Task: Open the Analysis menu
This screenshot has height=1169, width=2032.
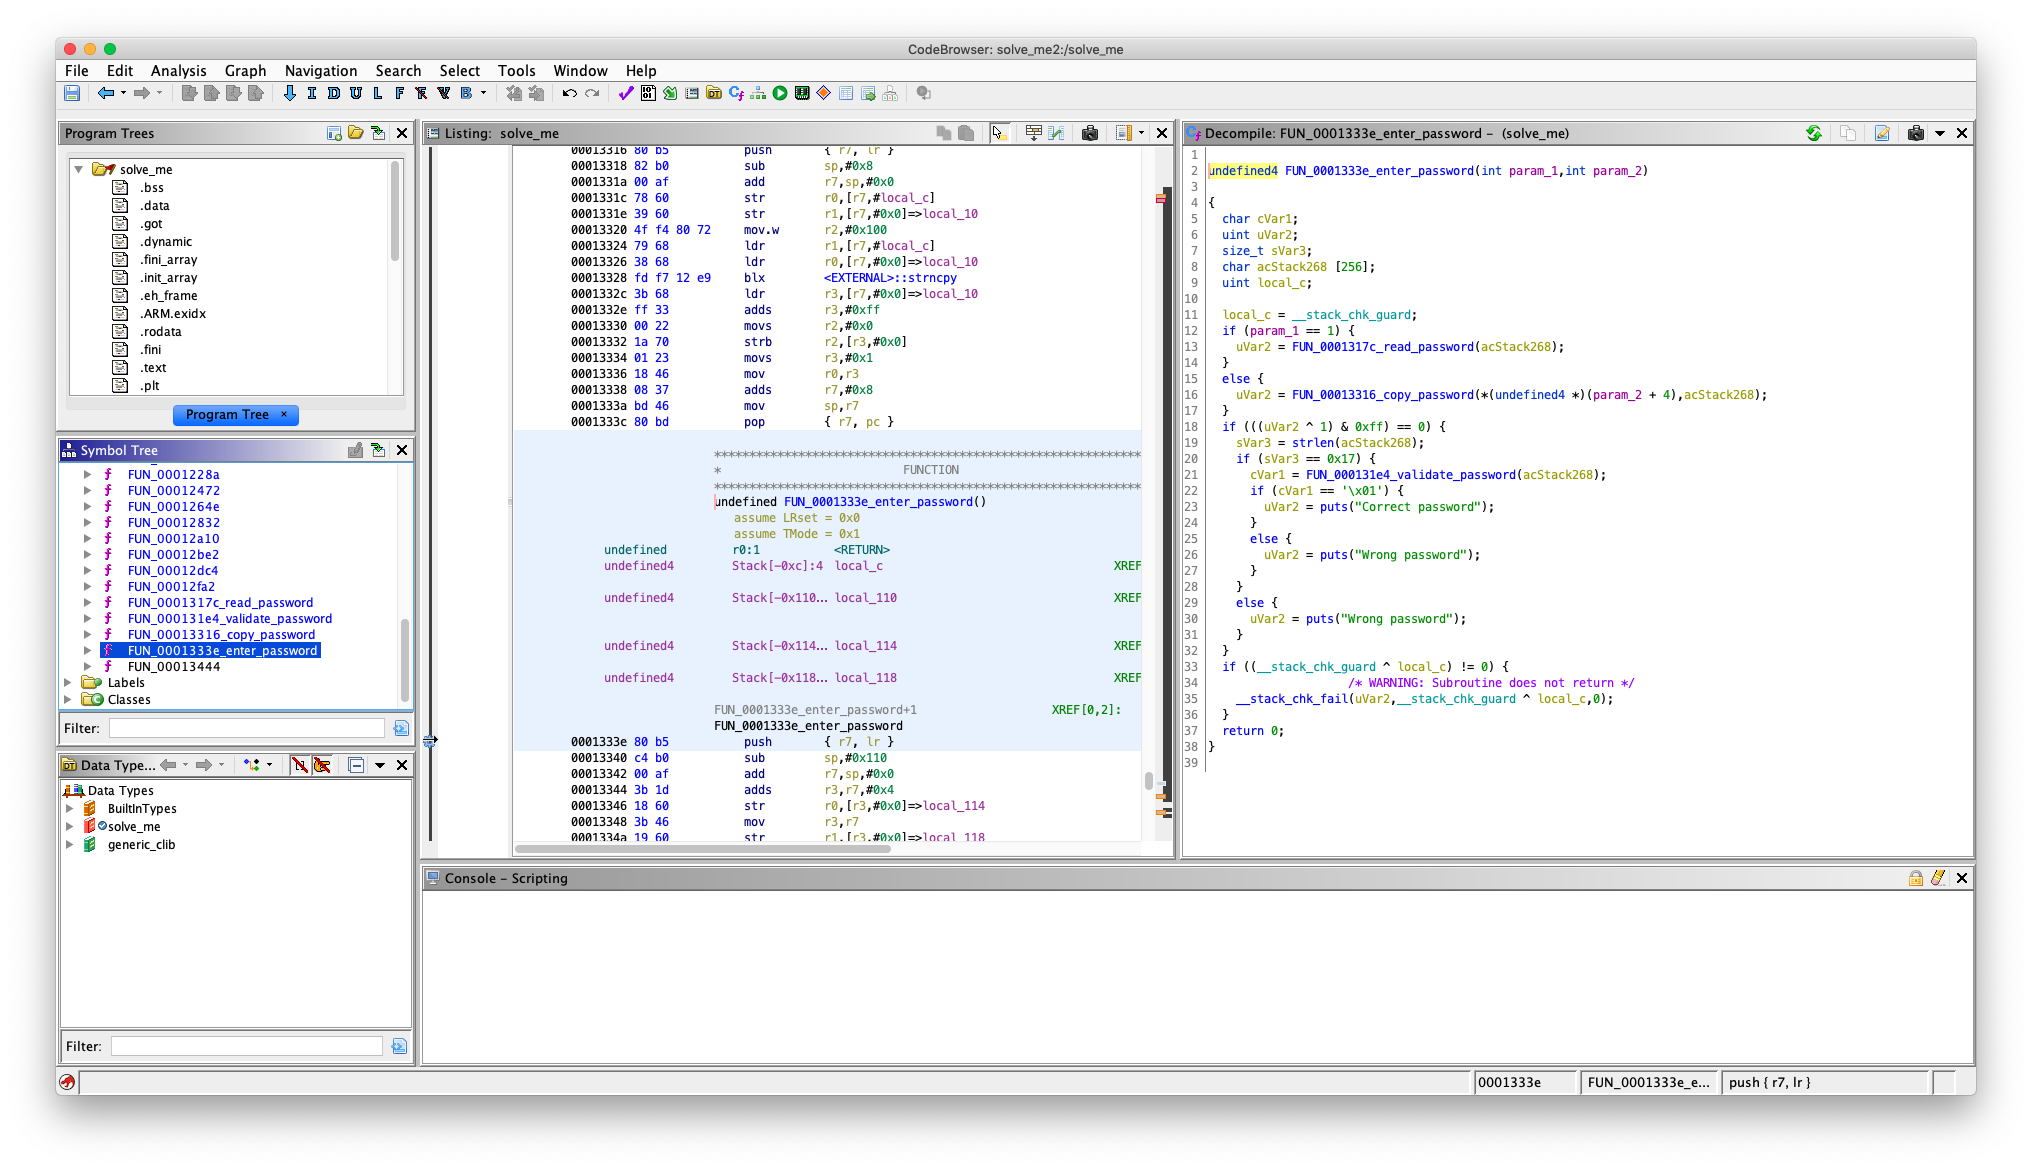Action: point(178,70)
